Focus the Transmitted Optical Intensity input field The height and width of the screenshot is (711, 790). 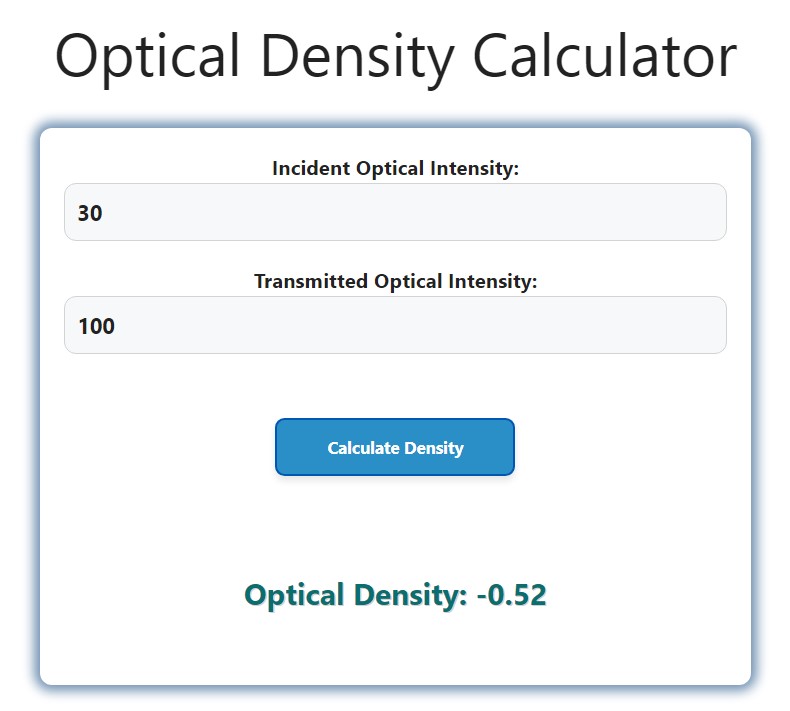pyautogui.click(x=395, y=325)
